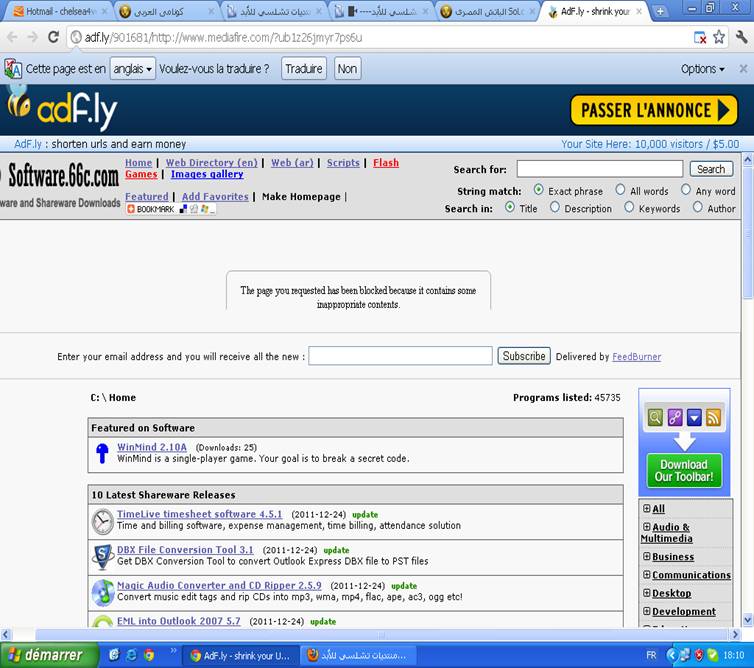The height and width of the screenshot is (668, 754).
Task: Click the TimeLive clock icon
Action: [x=102, y=521]
